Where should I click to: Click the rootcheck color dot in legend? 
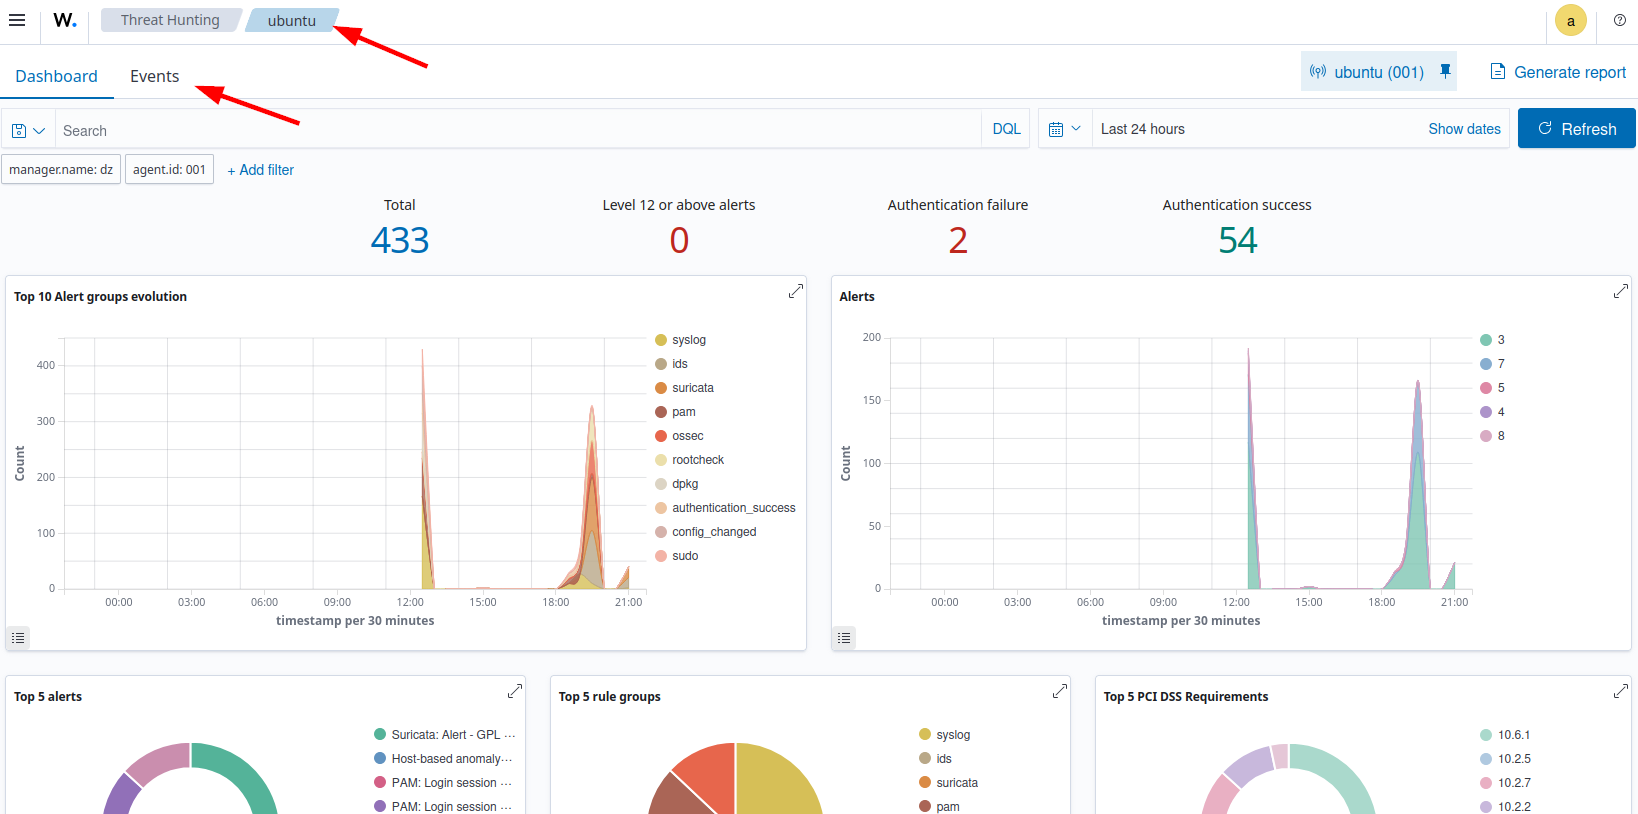(x=661, y=460)
